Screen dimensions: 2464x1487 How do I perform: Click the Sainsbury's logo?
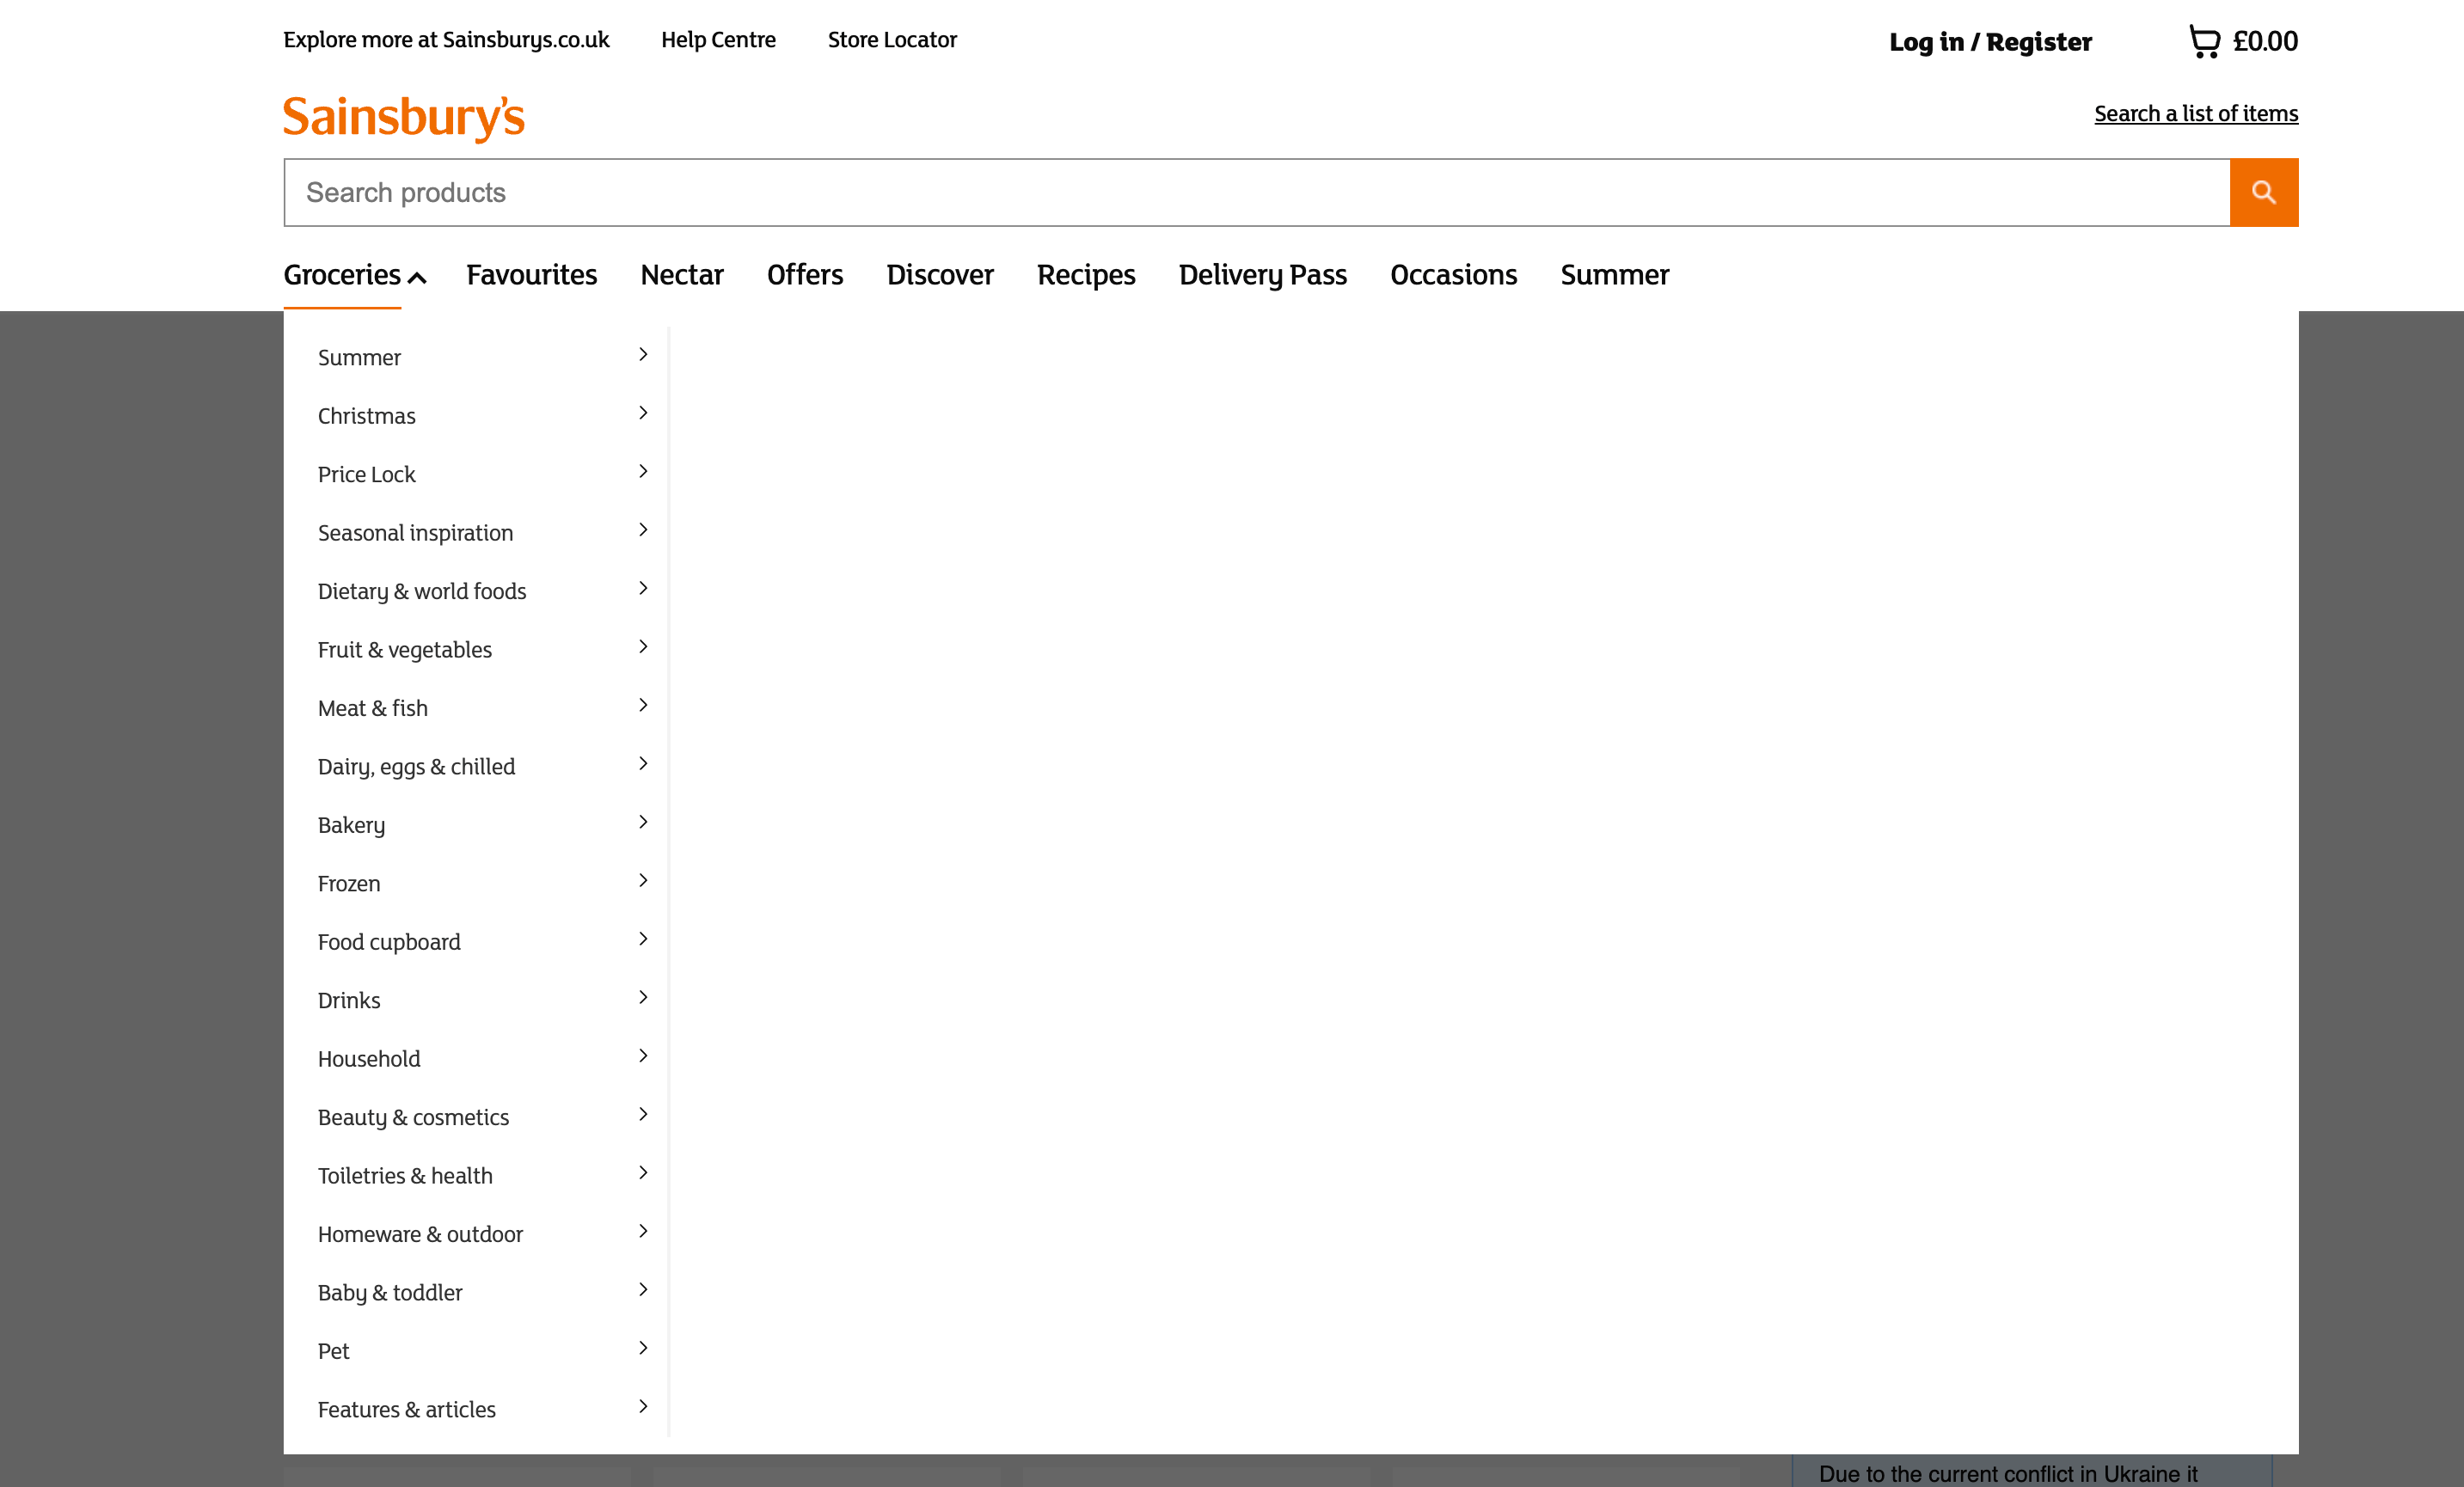click(402, 117)
